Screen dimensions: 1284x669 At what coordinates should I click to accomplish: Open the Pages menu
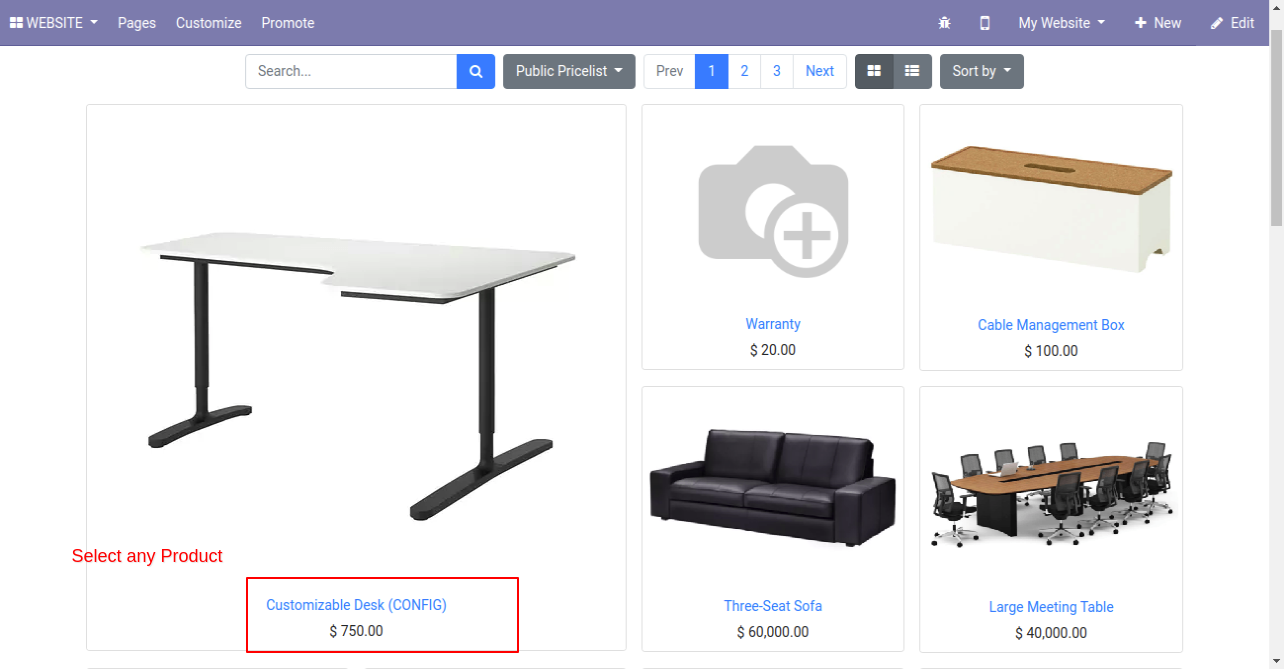coord(137,23)
